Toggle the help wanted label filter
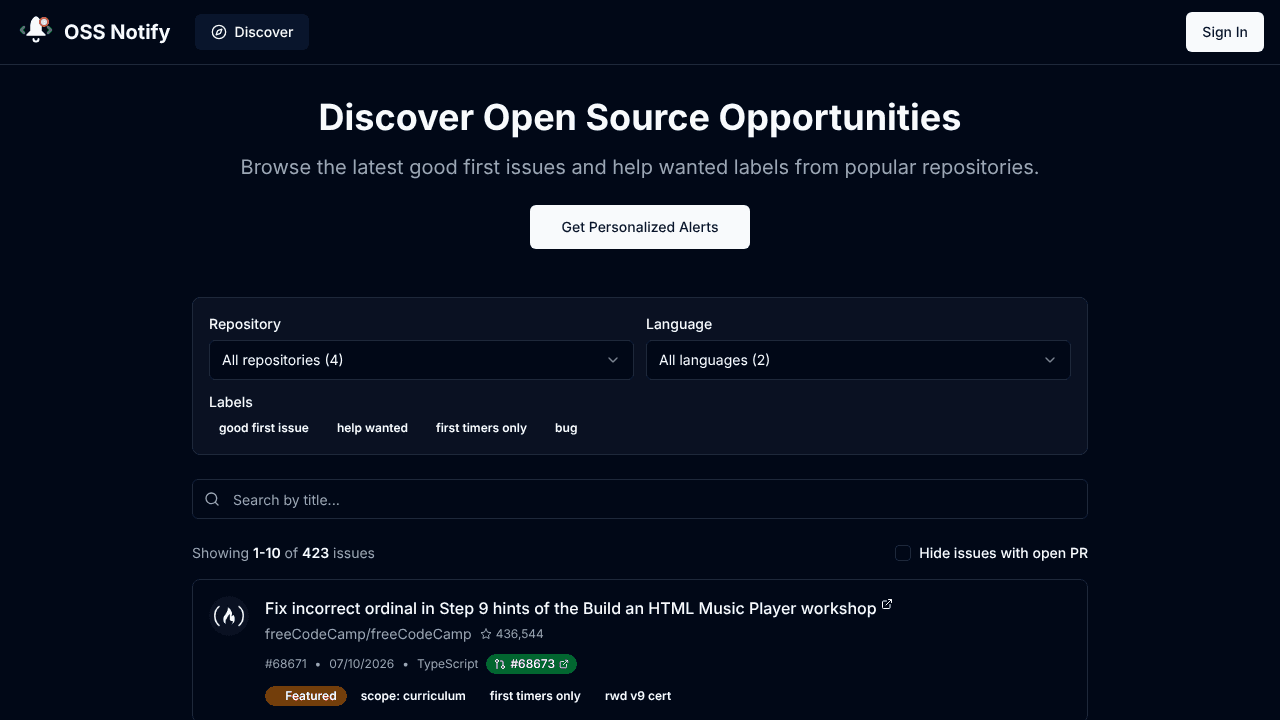1280x720 pixels. [372, 428]
